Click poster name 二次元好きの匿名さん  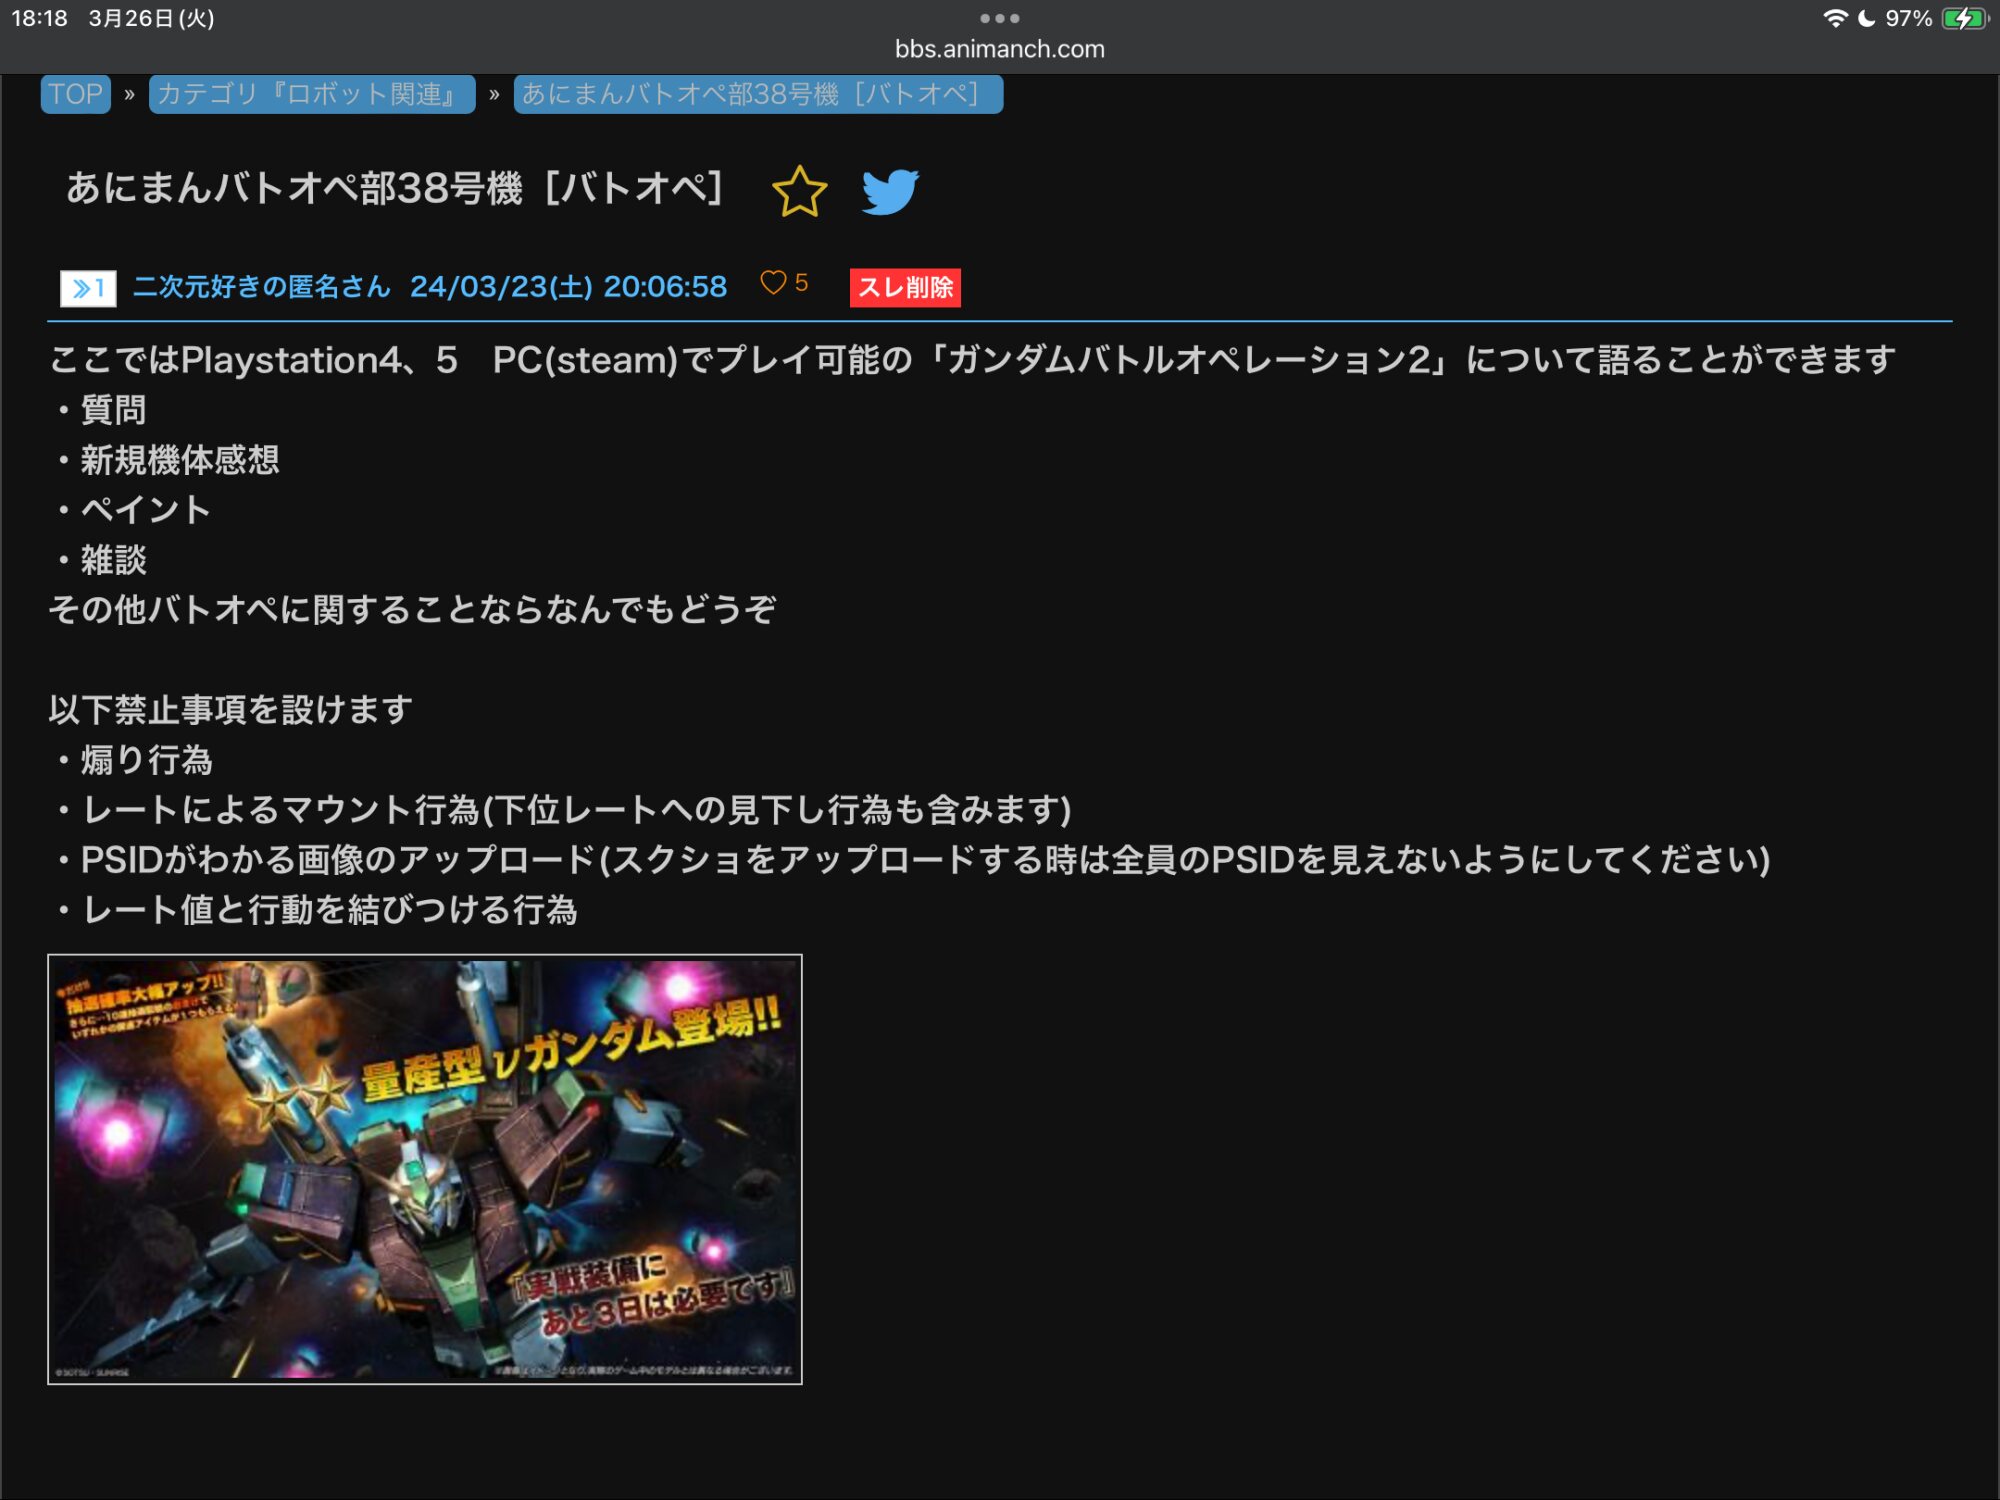tap(262, 287)
